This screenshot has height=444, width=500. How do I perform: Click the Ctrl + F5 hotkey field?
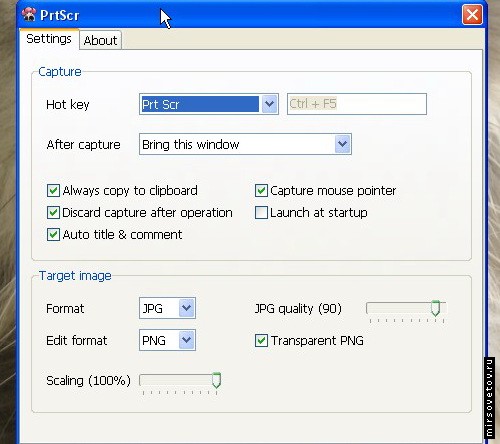pos(357,104)
